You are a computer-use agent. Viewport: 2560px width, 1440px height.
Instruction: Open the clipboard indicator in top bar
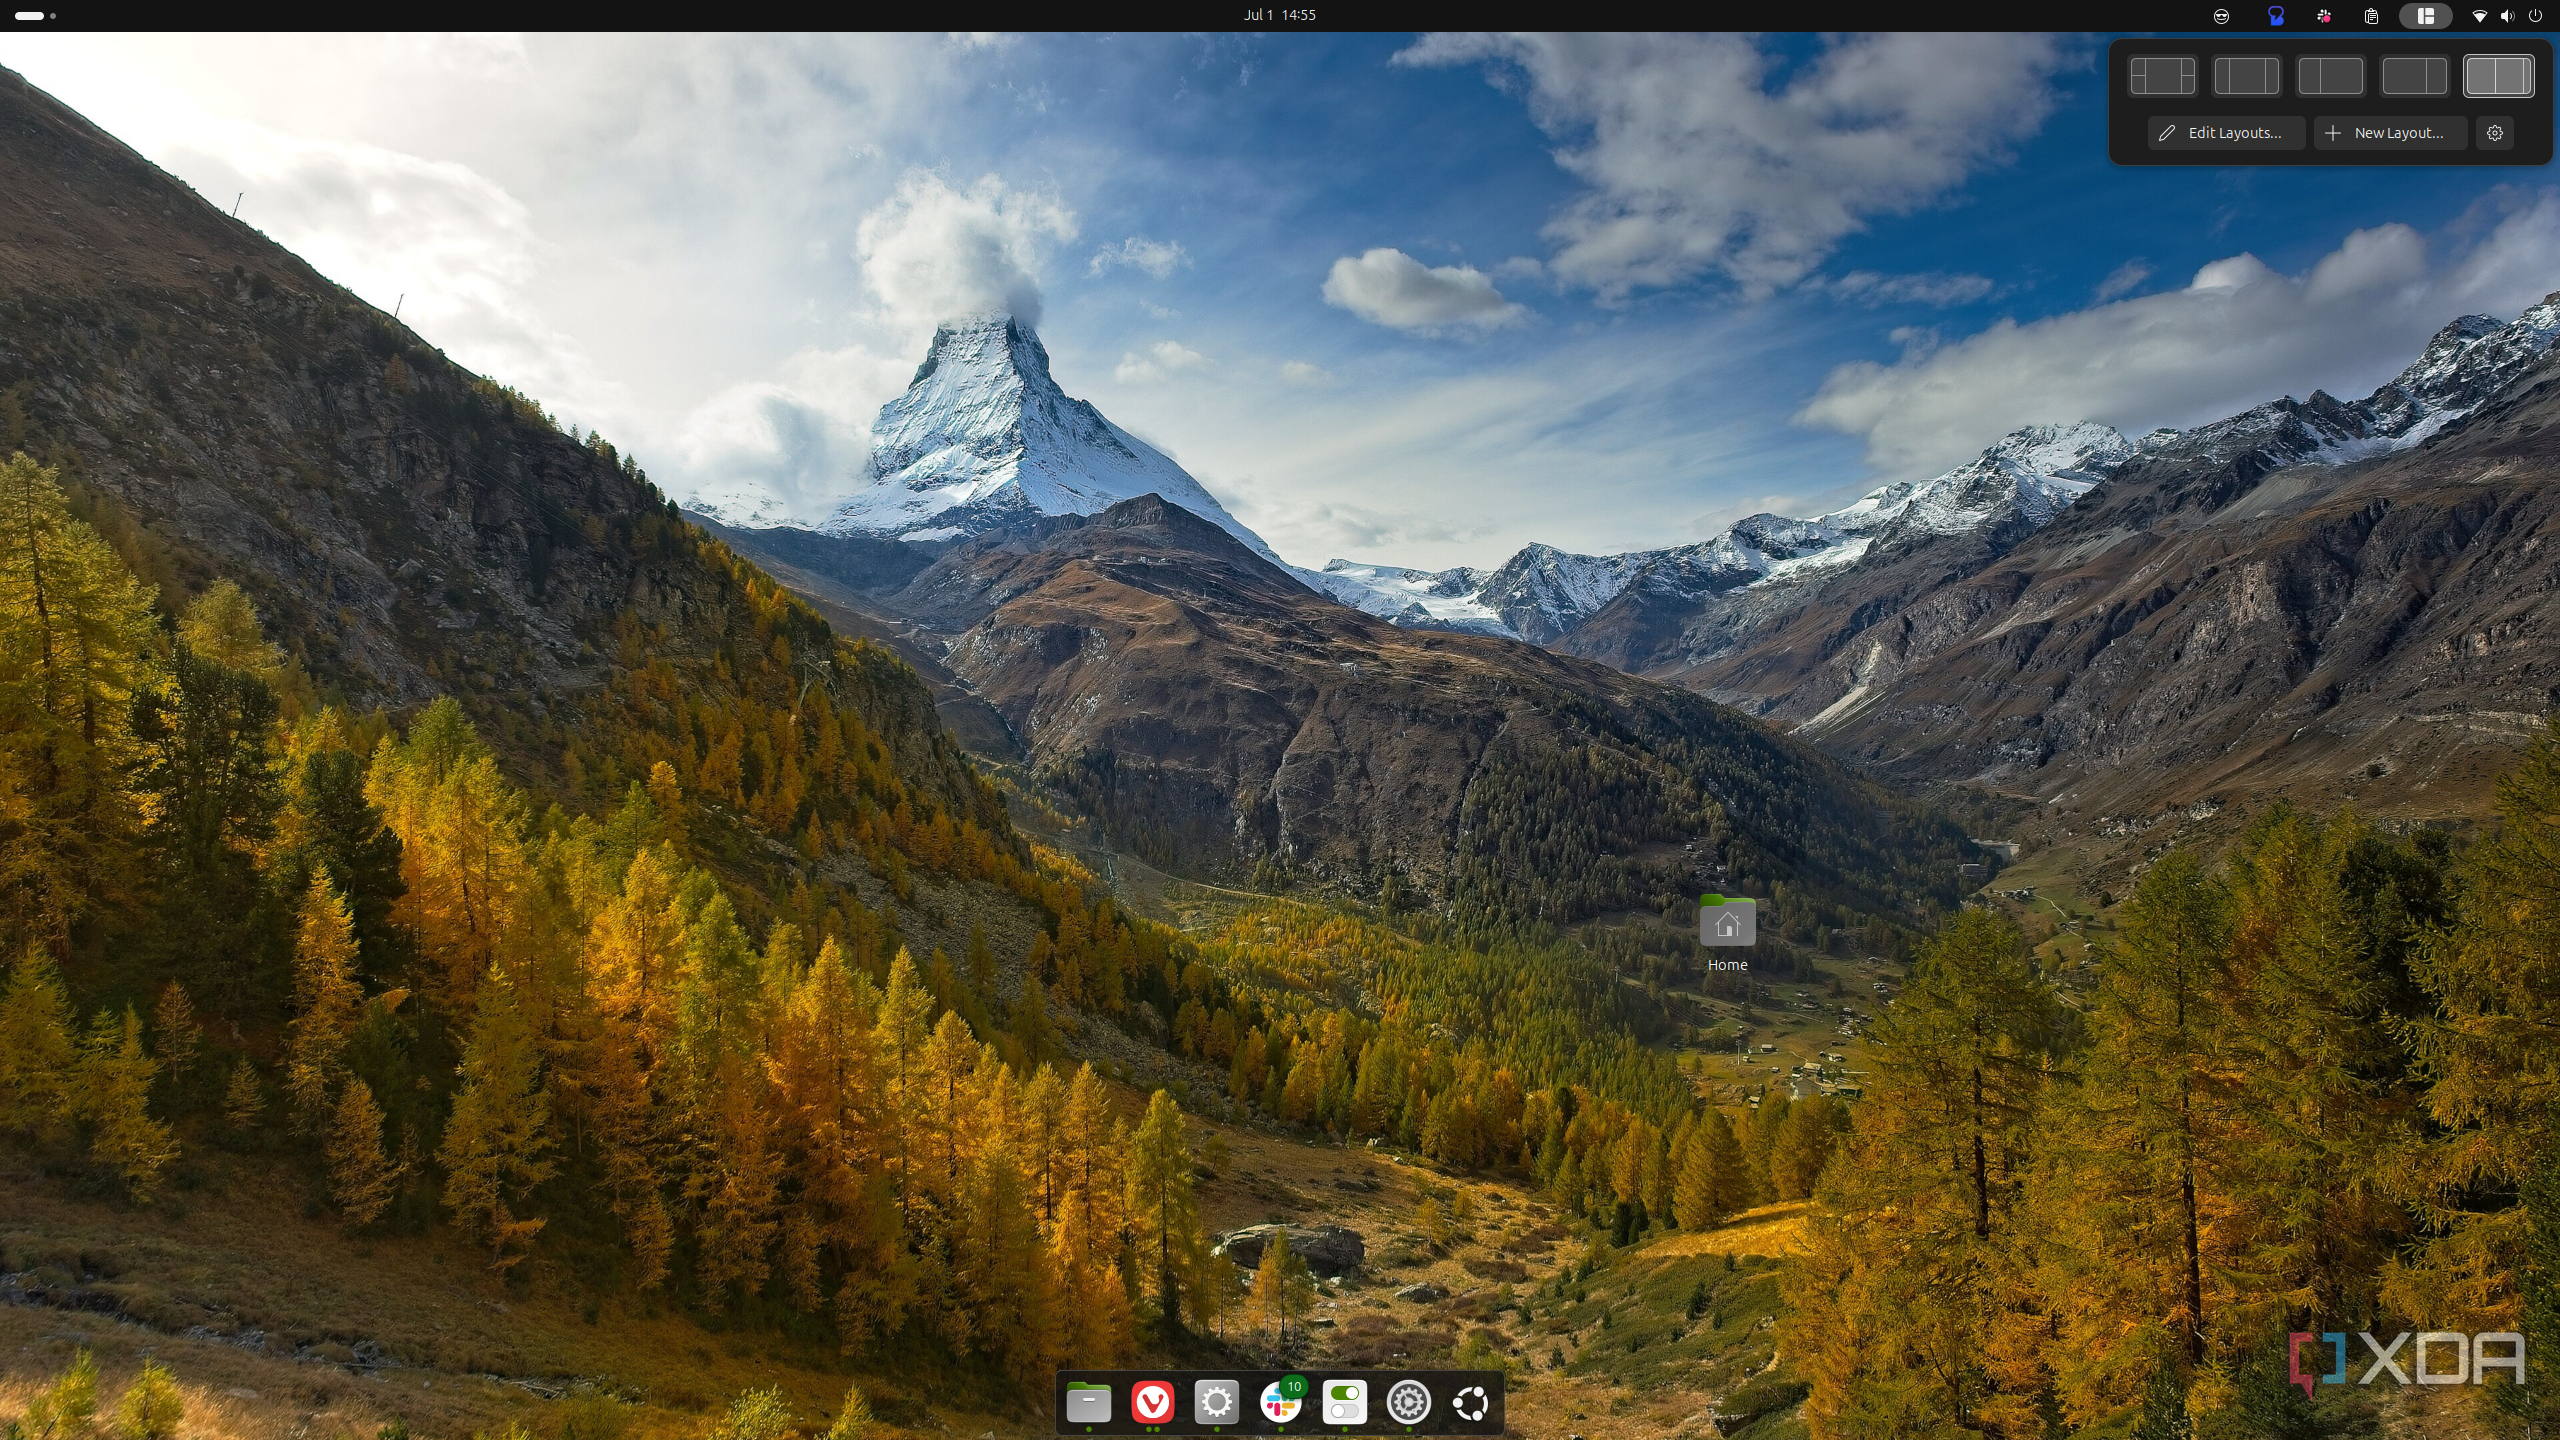coord(2371,16)
